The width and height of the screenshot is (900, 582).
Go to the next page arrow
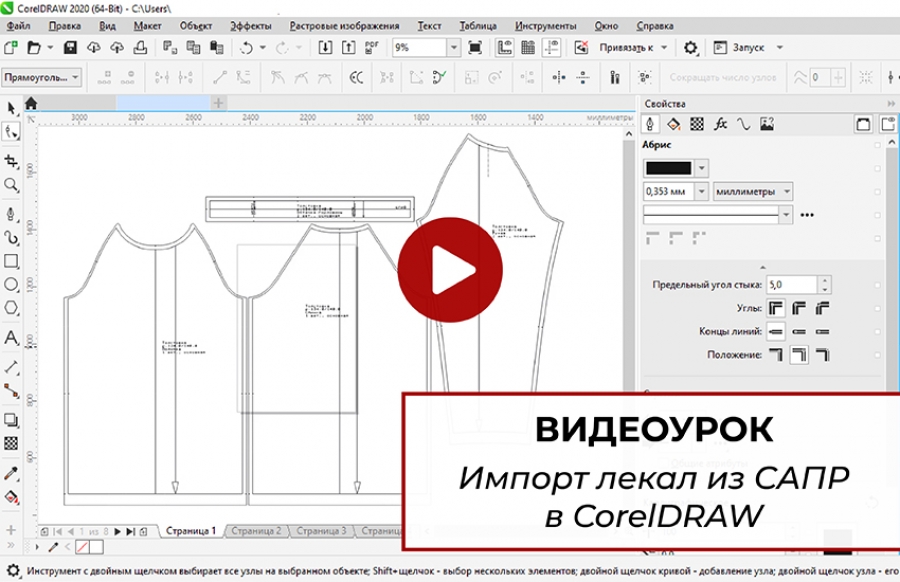117,531
